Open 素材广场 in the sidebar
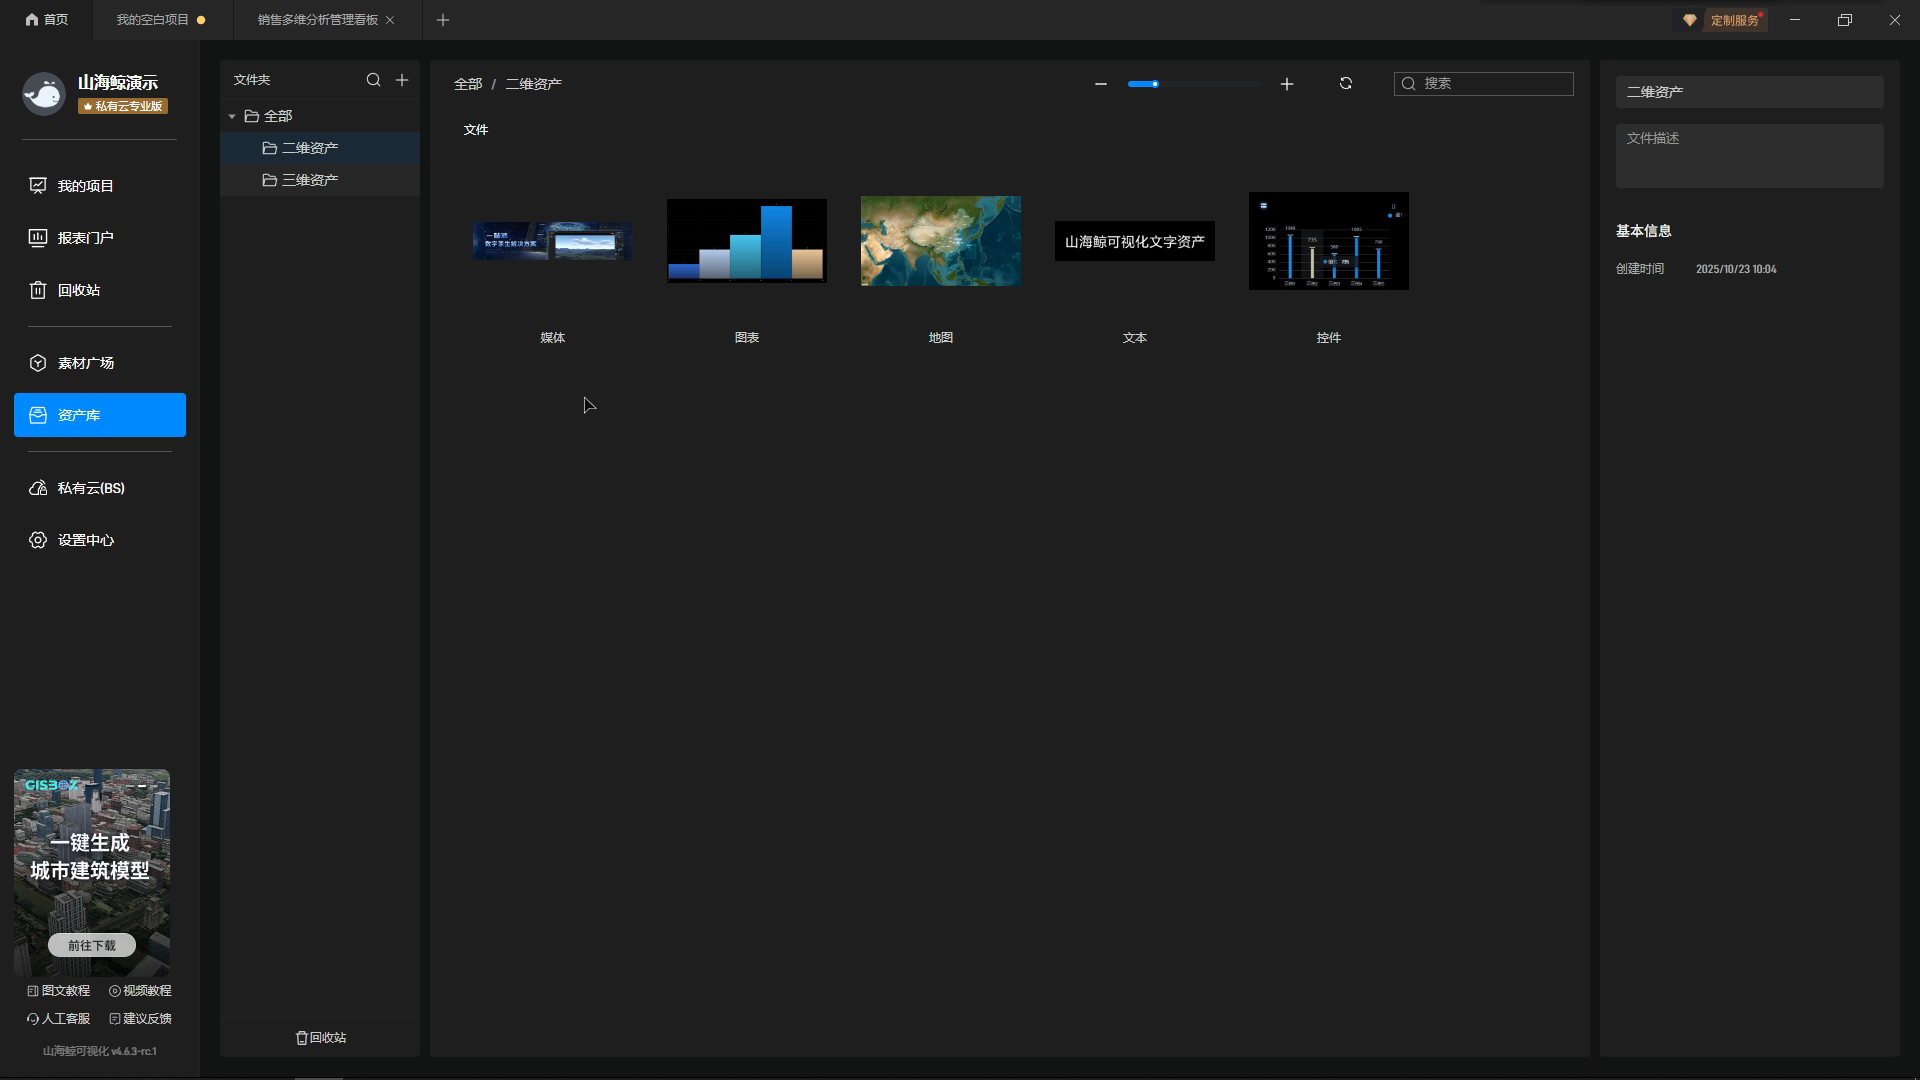Viewport: 1920px width, 1080px height. click(85, 363)
